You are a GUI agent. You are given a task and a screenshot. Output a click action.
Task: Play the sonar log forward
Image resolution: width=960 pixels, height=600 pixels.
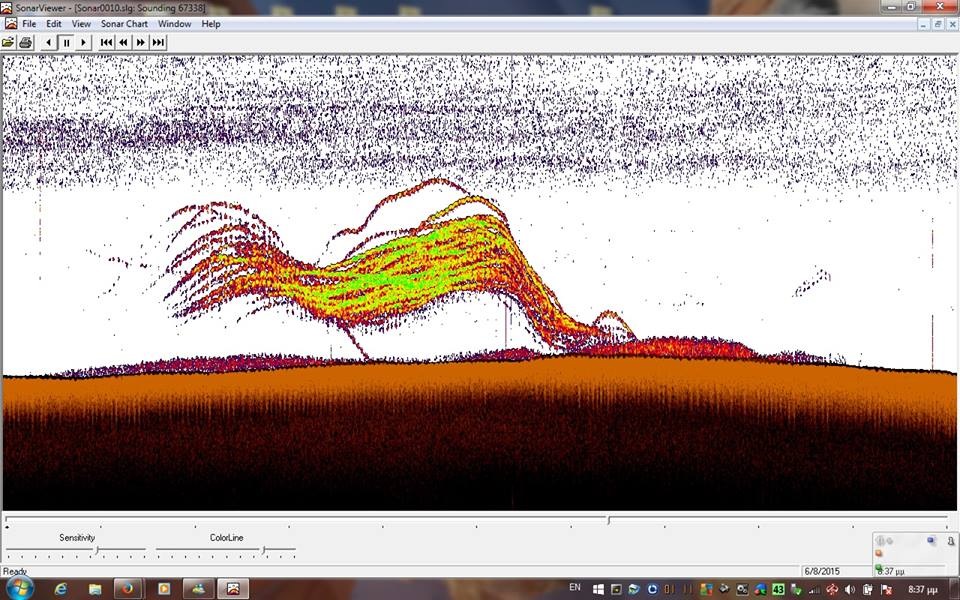click(83, 42)
